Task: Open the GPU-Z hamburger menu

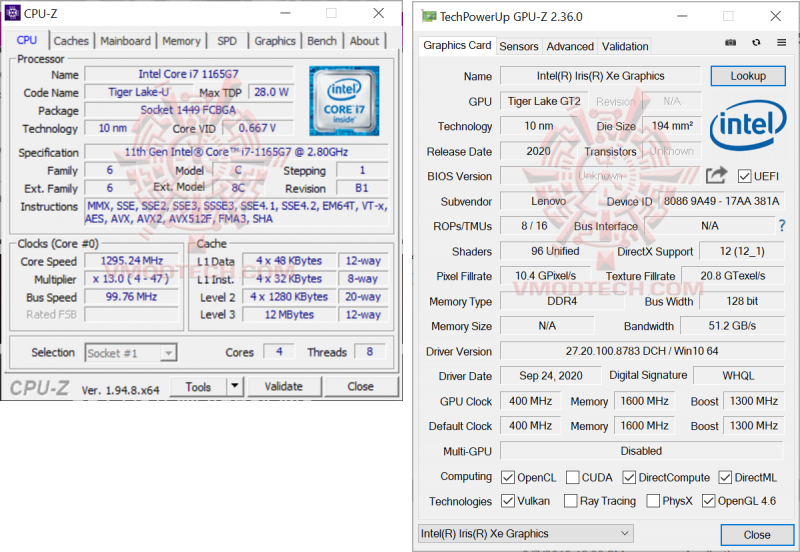Action: click(781, 43)
